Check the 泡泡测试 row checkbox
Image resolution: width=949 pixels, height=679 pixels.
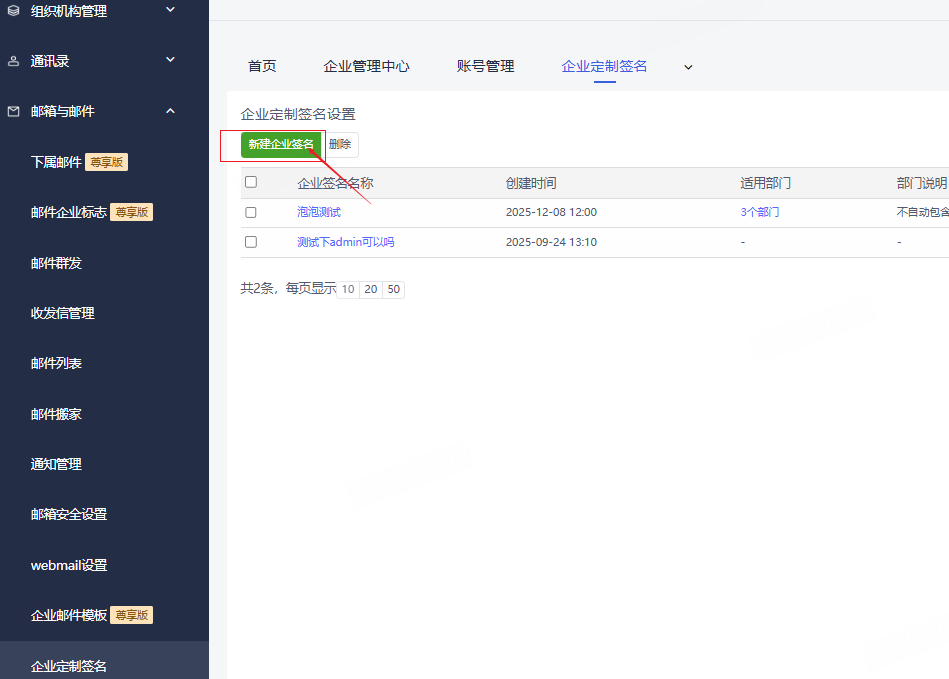(251, 212)
